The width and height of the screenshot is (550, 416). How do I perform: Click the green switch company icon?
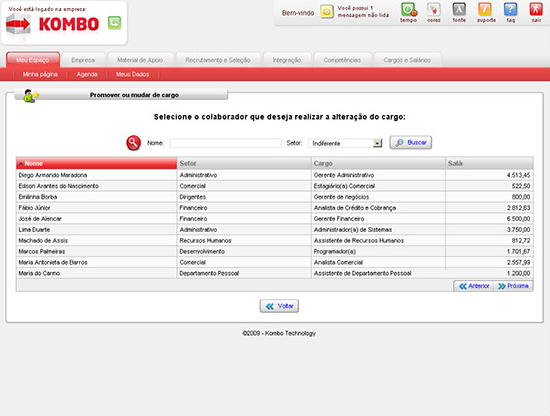[114, 23]
